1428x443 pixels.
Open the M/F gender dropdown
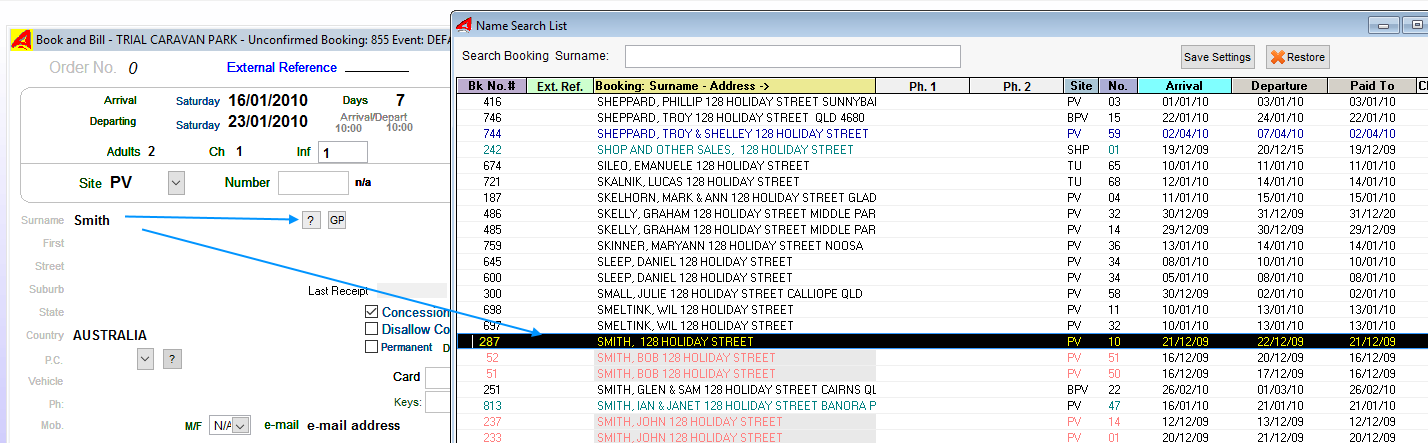(x=241, y=426)
